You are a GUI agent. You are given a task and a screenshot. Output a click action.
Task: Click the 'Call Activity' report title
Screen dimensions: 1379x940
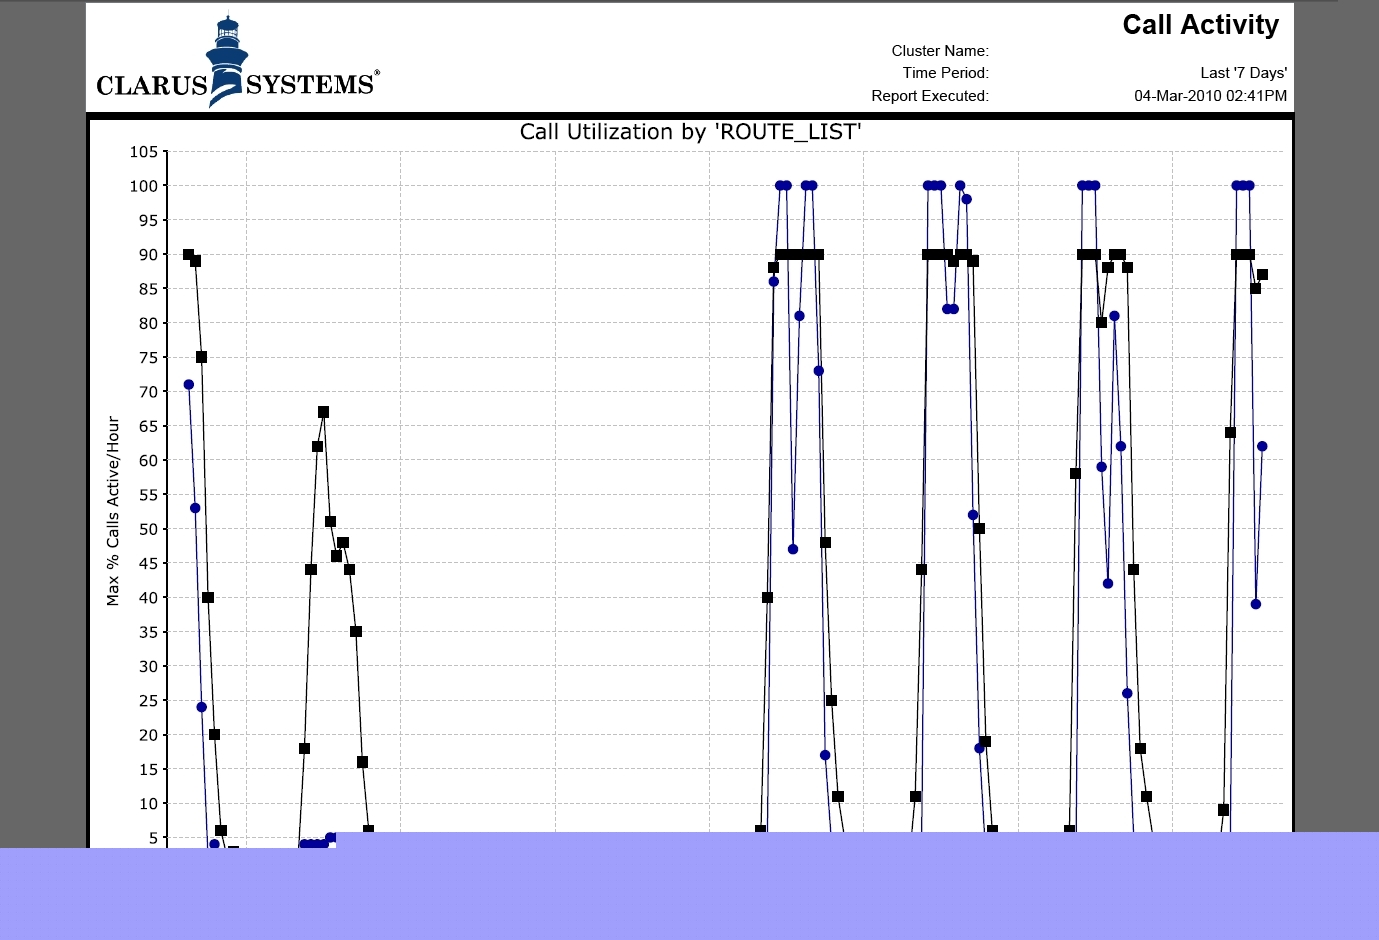click(x=1200, y=25)
